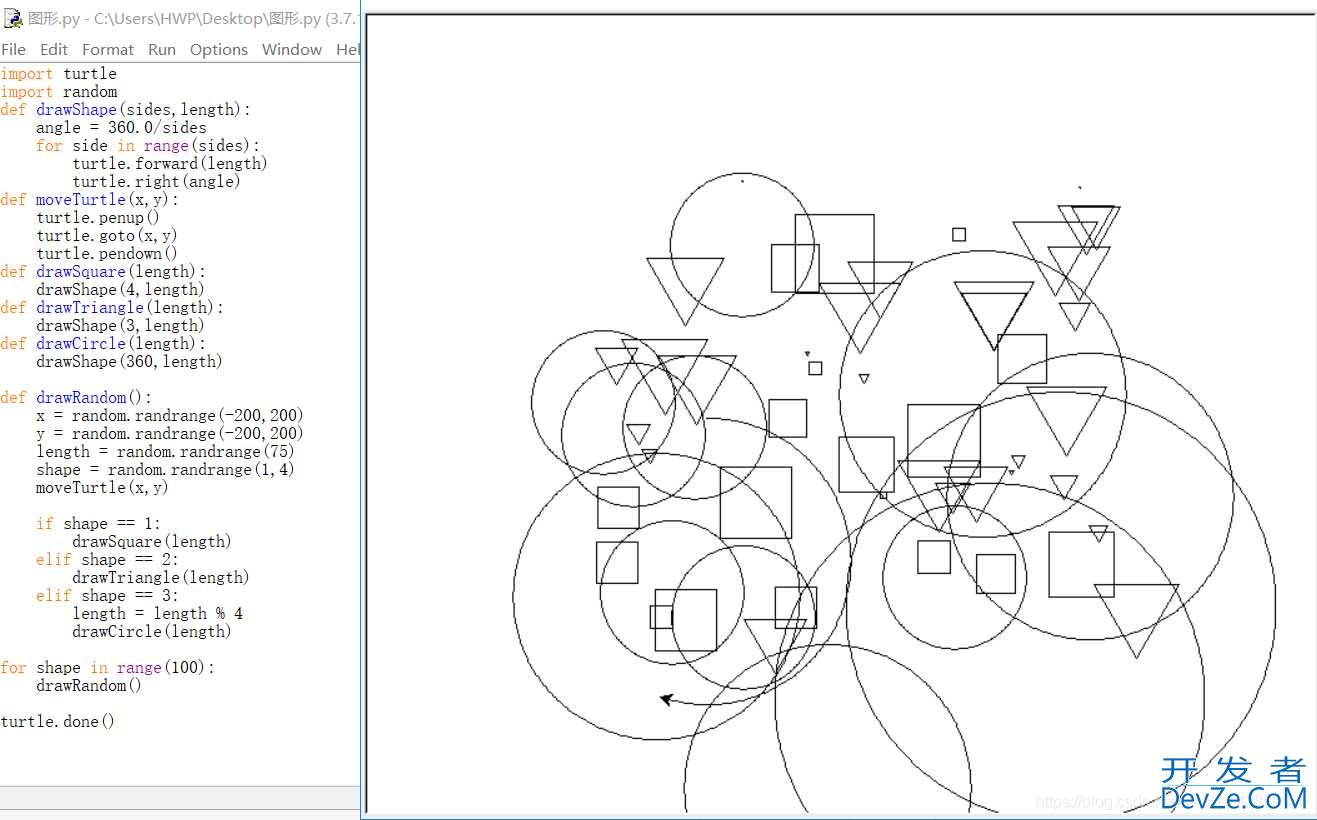The image size is (1317, 820).
Task: Click the line 'drawShape(4,length)'
Action: pos(120,290)
